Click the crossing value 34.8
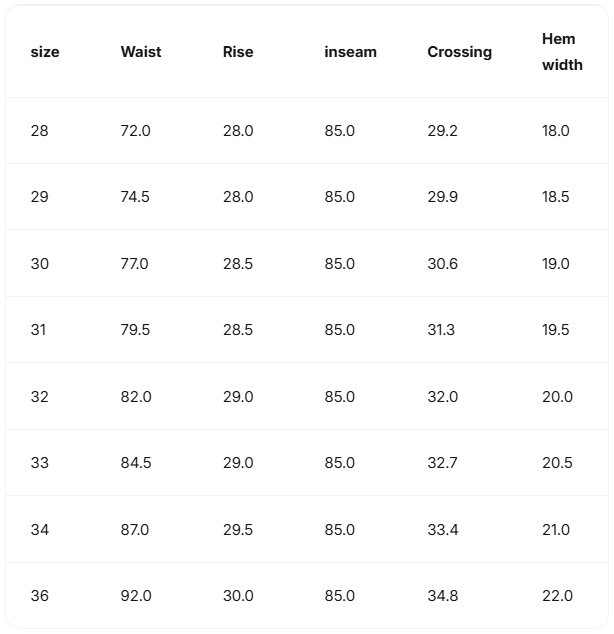 (x=443, y=596)
